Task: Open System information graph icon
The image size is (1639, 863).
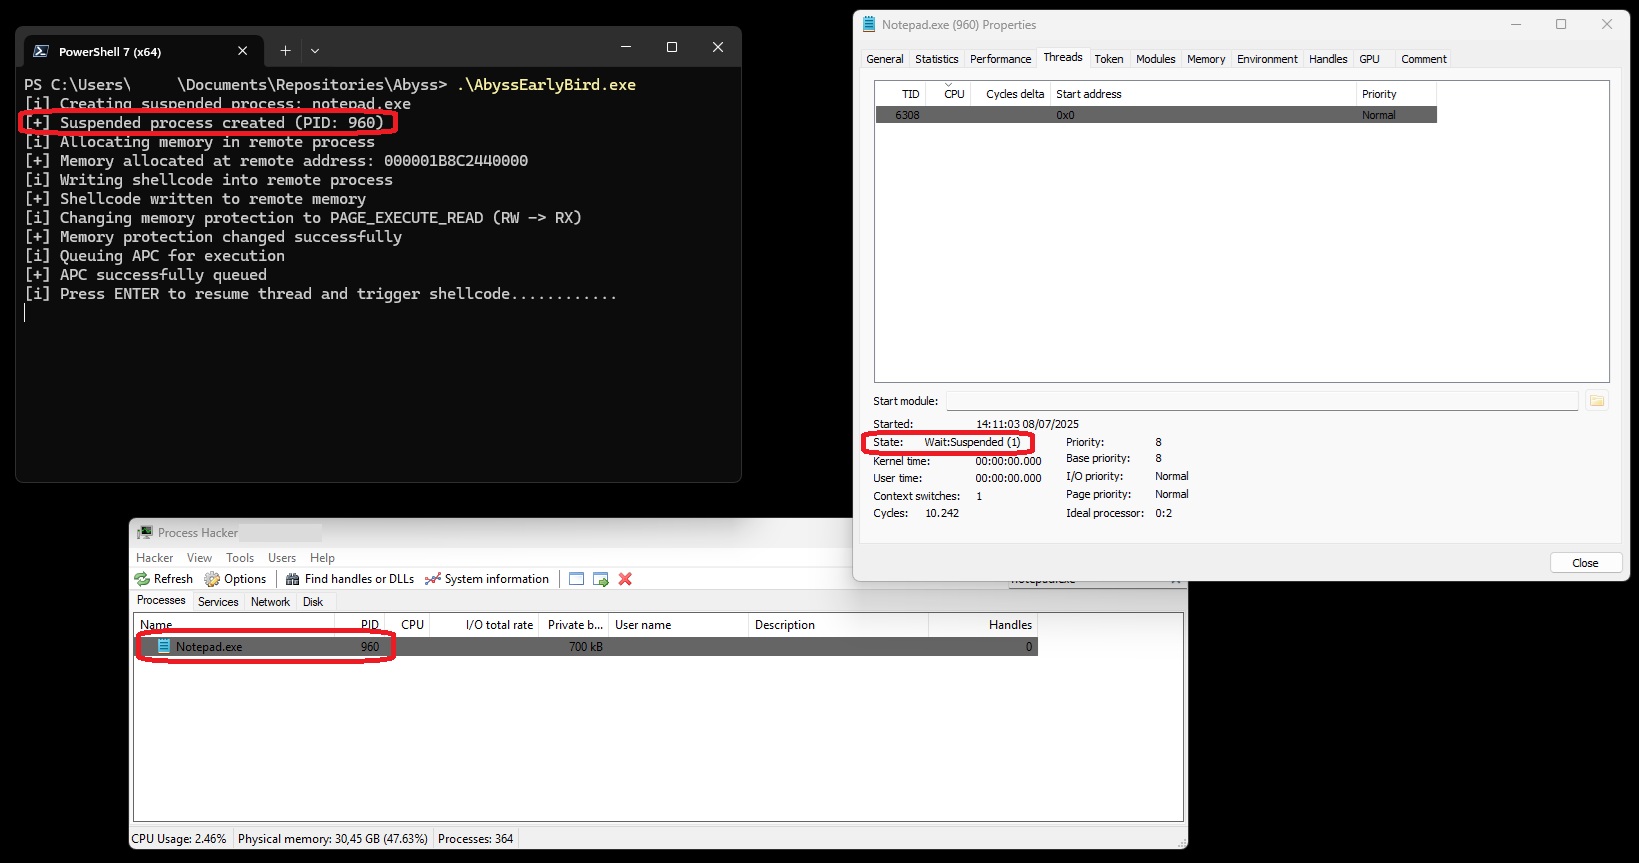Action: (433, 579)
